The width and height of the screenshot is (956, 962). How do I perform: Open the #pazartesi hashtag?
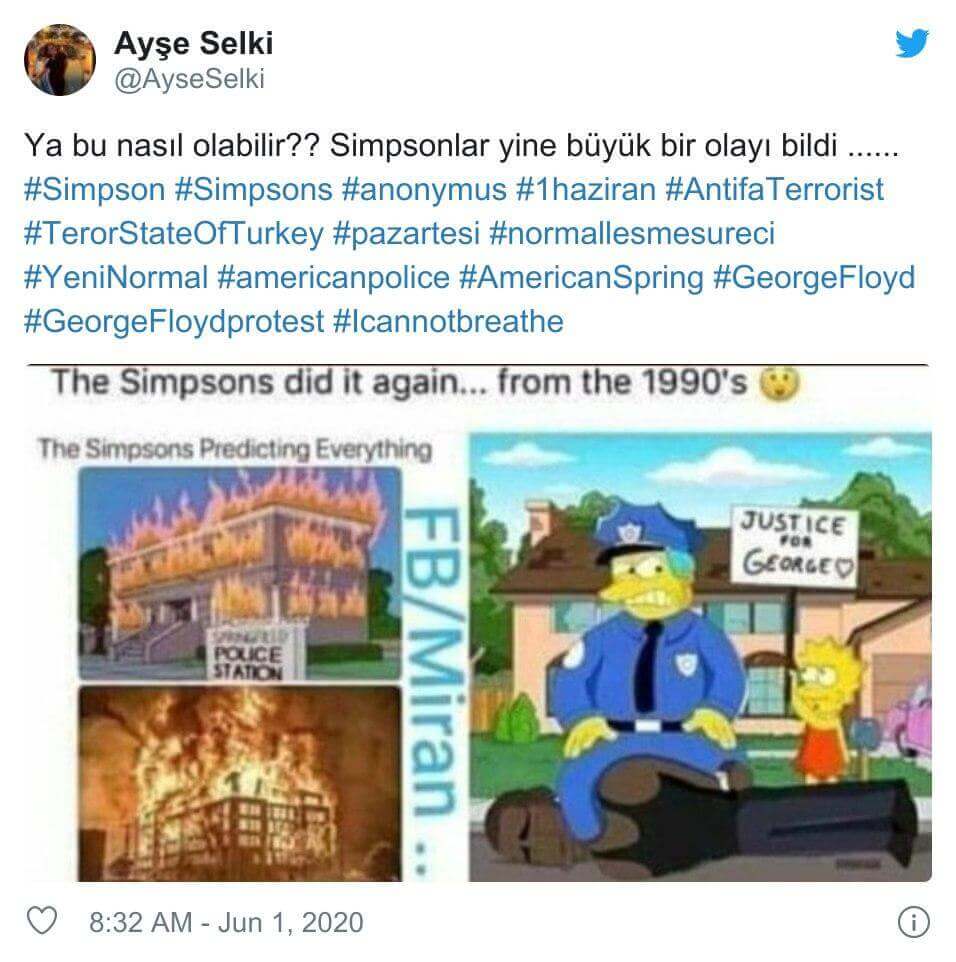406,234
